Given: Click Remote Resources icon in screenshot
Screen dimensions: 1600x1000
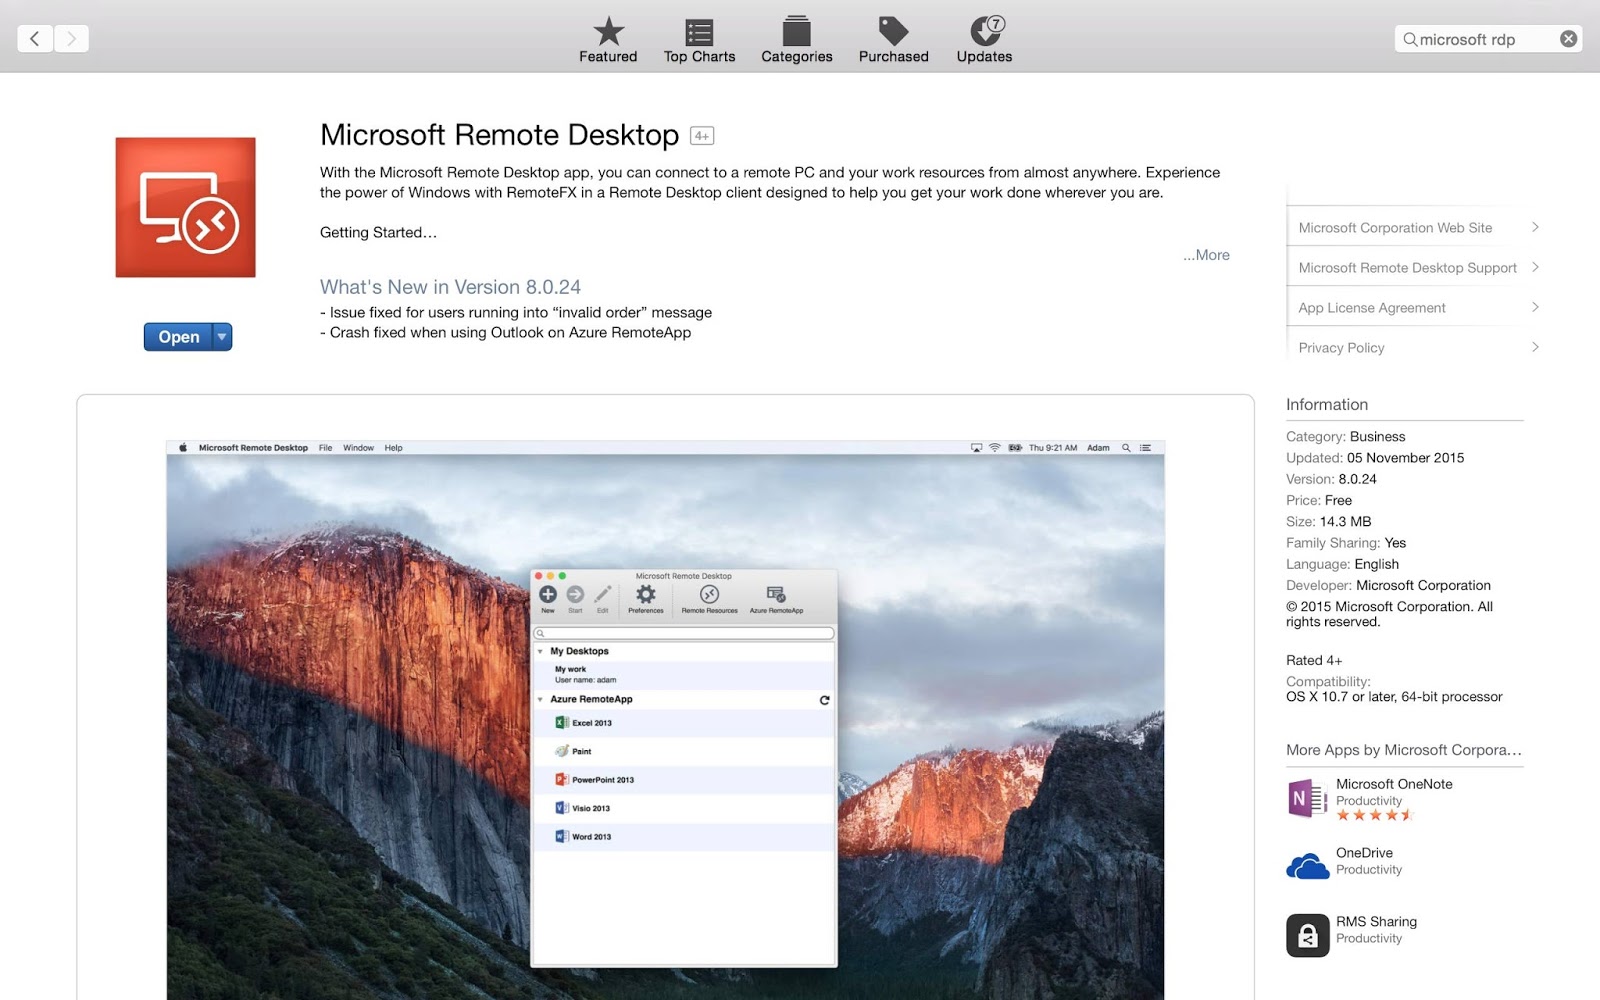Looking at the screenshot, I should pos(709,594).
